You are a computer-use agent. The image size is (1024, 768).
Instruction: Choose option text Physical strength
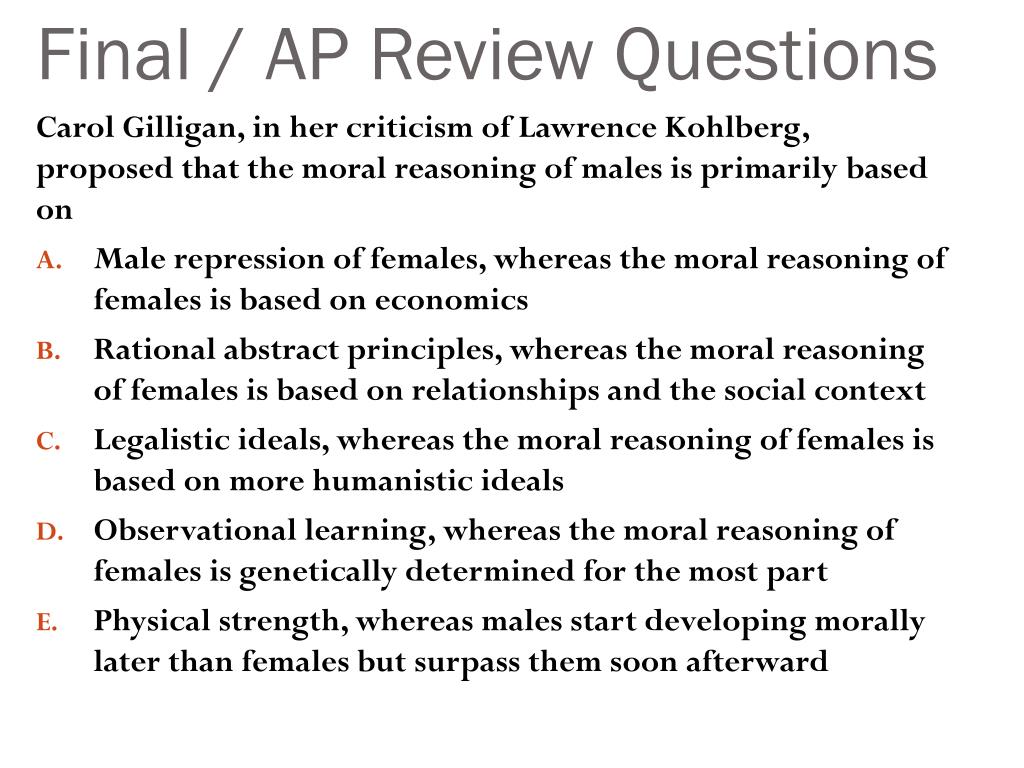pos(221,621)
